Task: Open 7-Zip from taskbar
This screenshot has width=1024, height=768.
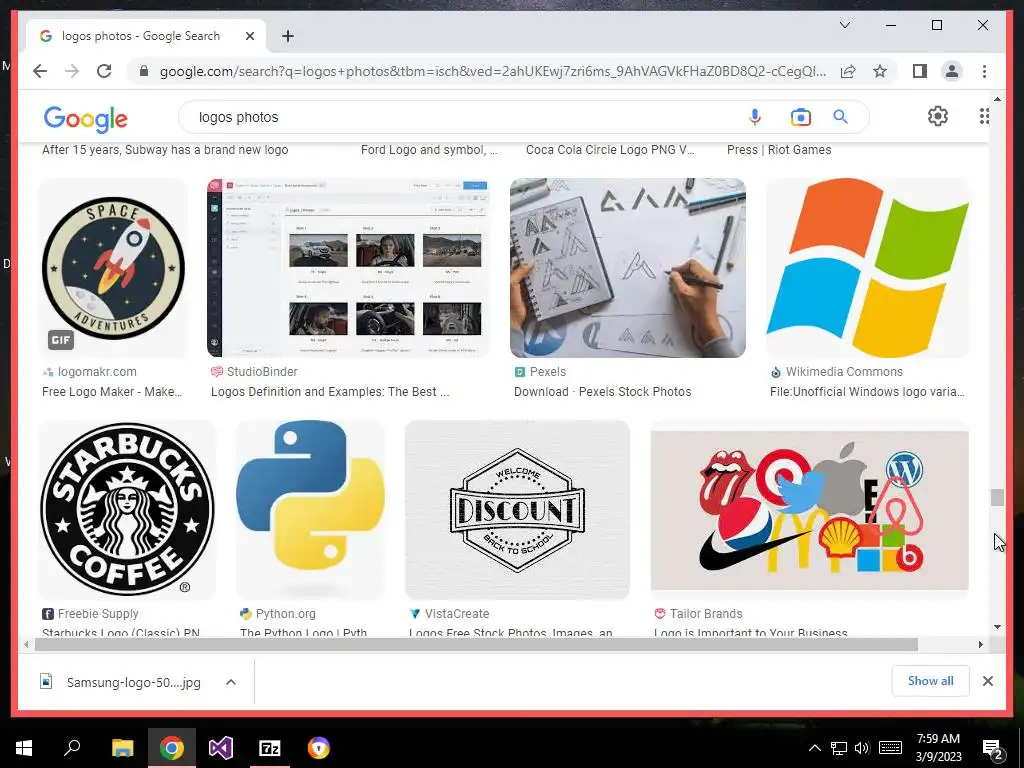Action: (x=270, y=748)
